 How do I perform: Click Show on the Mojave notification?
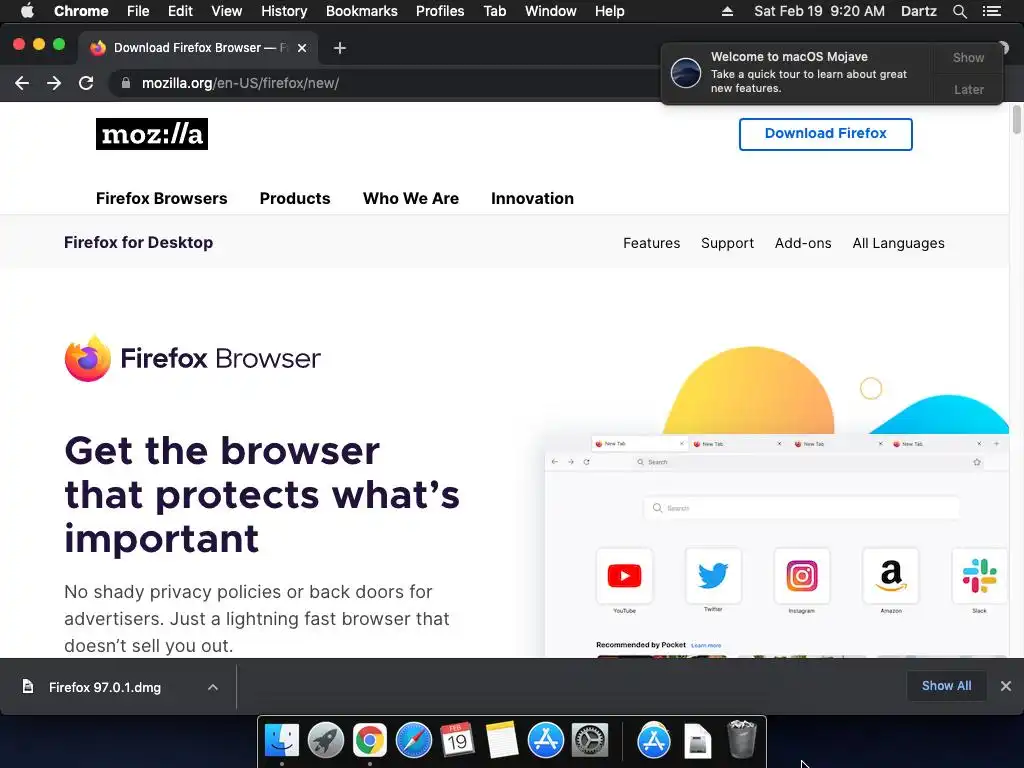point(968,57)
